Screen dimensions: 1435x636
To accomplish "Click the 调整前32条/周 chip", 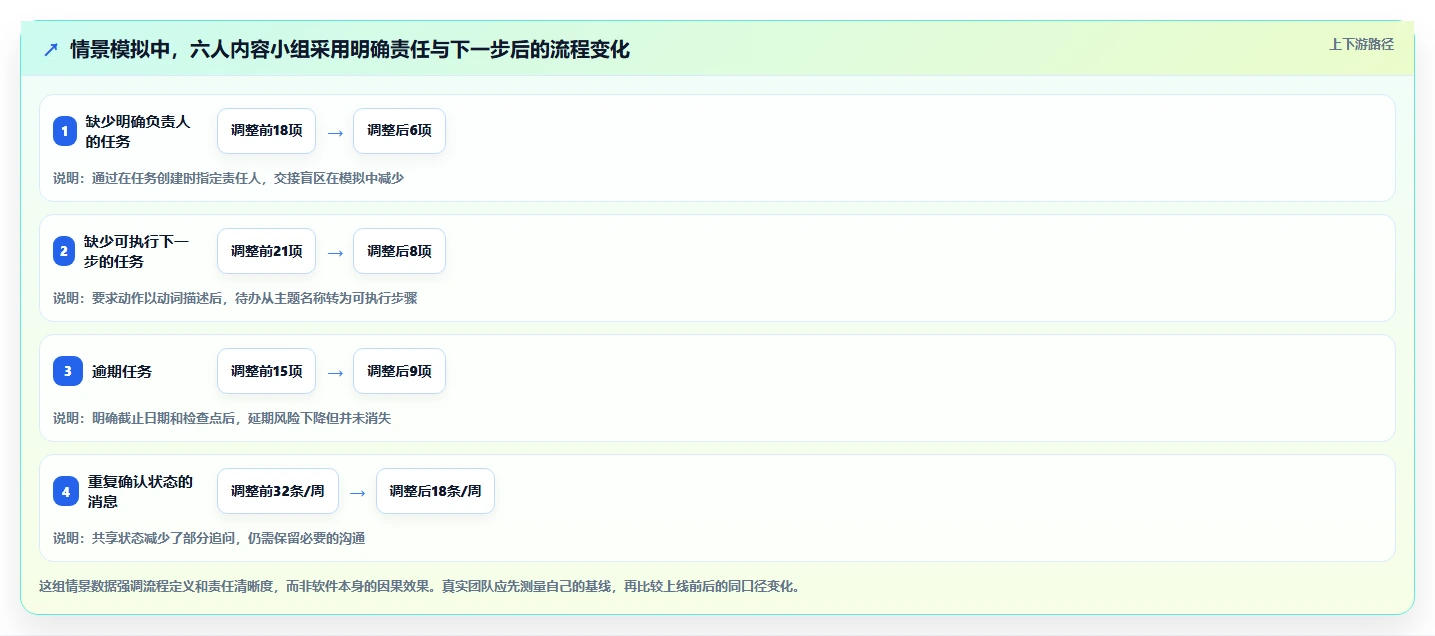I will click(x=278, y=491).
